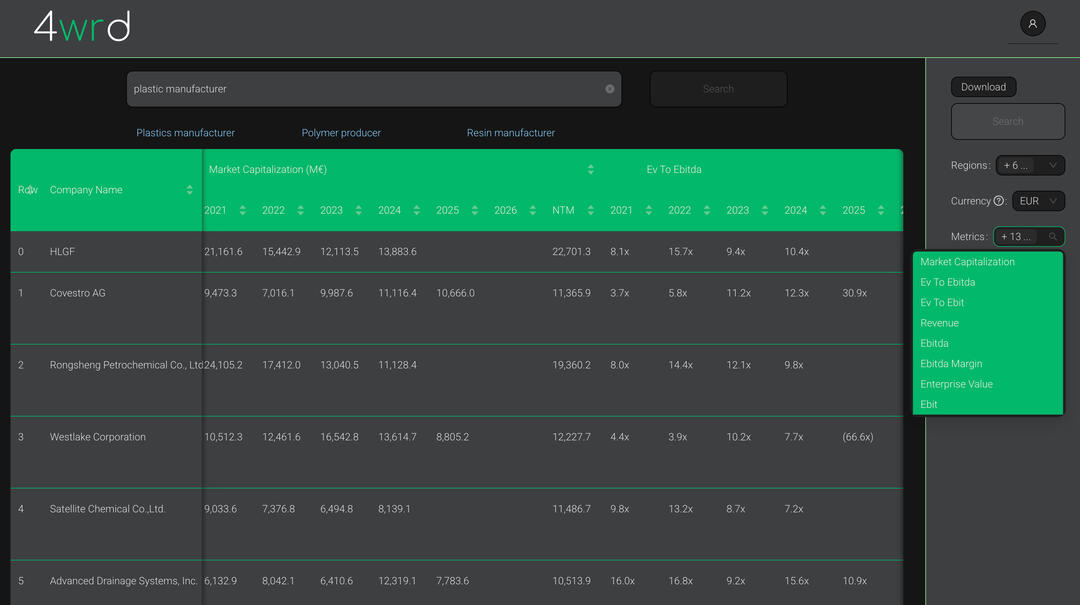The image size is (1080, 605).
Task: Clear the search query with the X icon
Action: point(609,89)
